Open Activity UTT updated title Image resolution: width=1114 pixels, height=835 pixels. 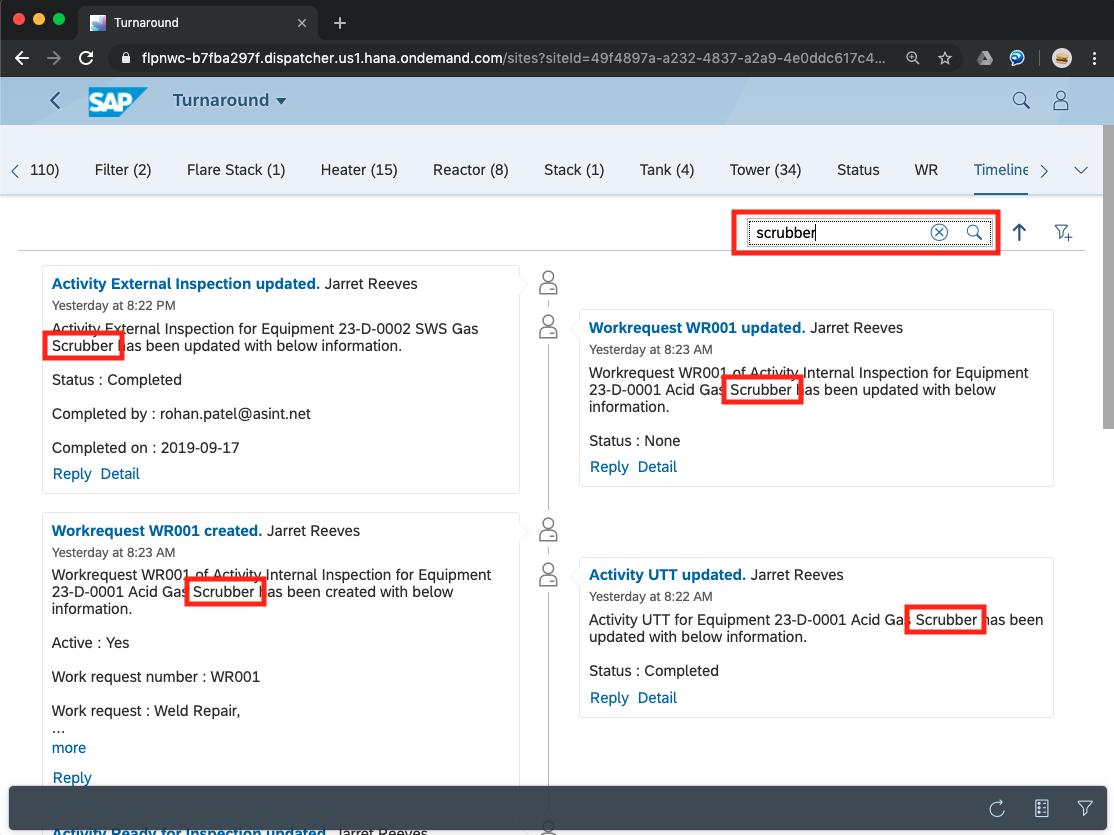pyautogui.click(x=667, y=575)
